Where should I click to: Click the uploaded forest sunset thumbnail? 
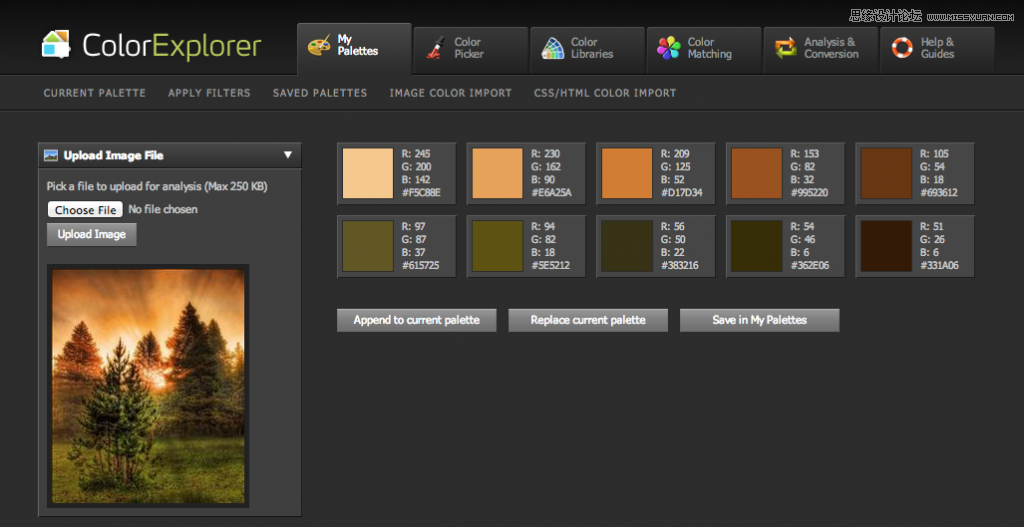pyautogui.click(x=148, y=385)
